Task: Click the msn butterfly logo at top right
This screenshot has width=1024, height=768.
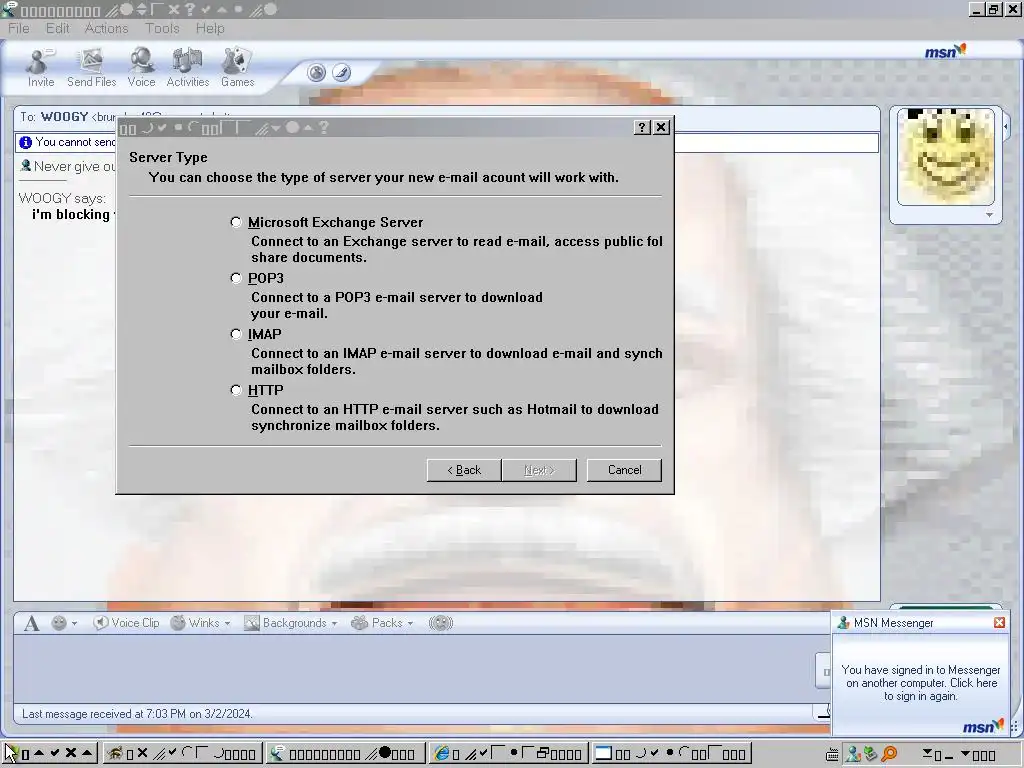Action: (945, 51)
